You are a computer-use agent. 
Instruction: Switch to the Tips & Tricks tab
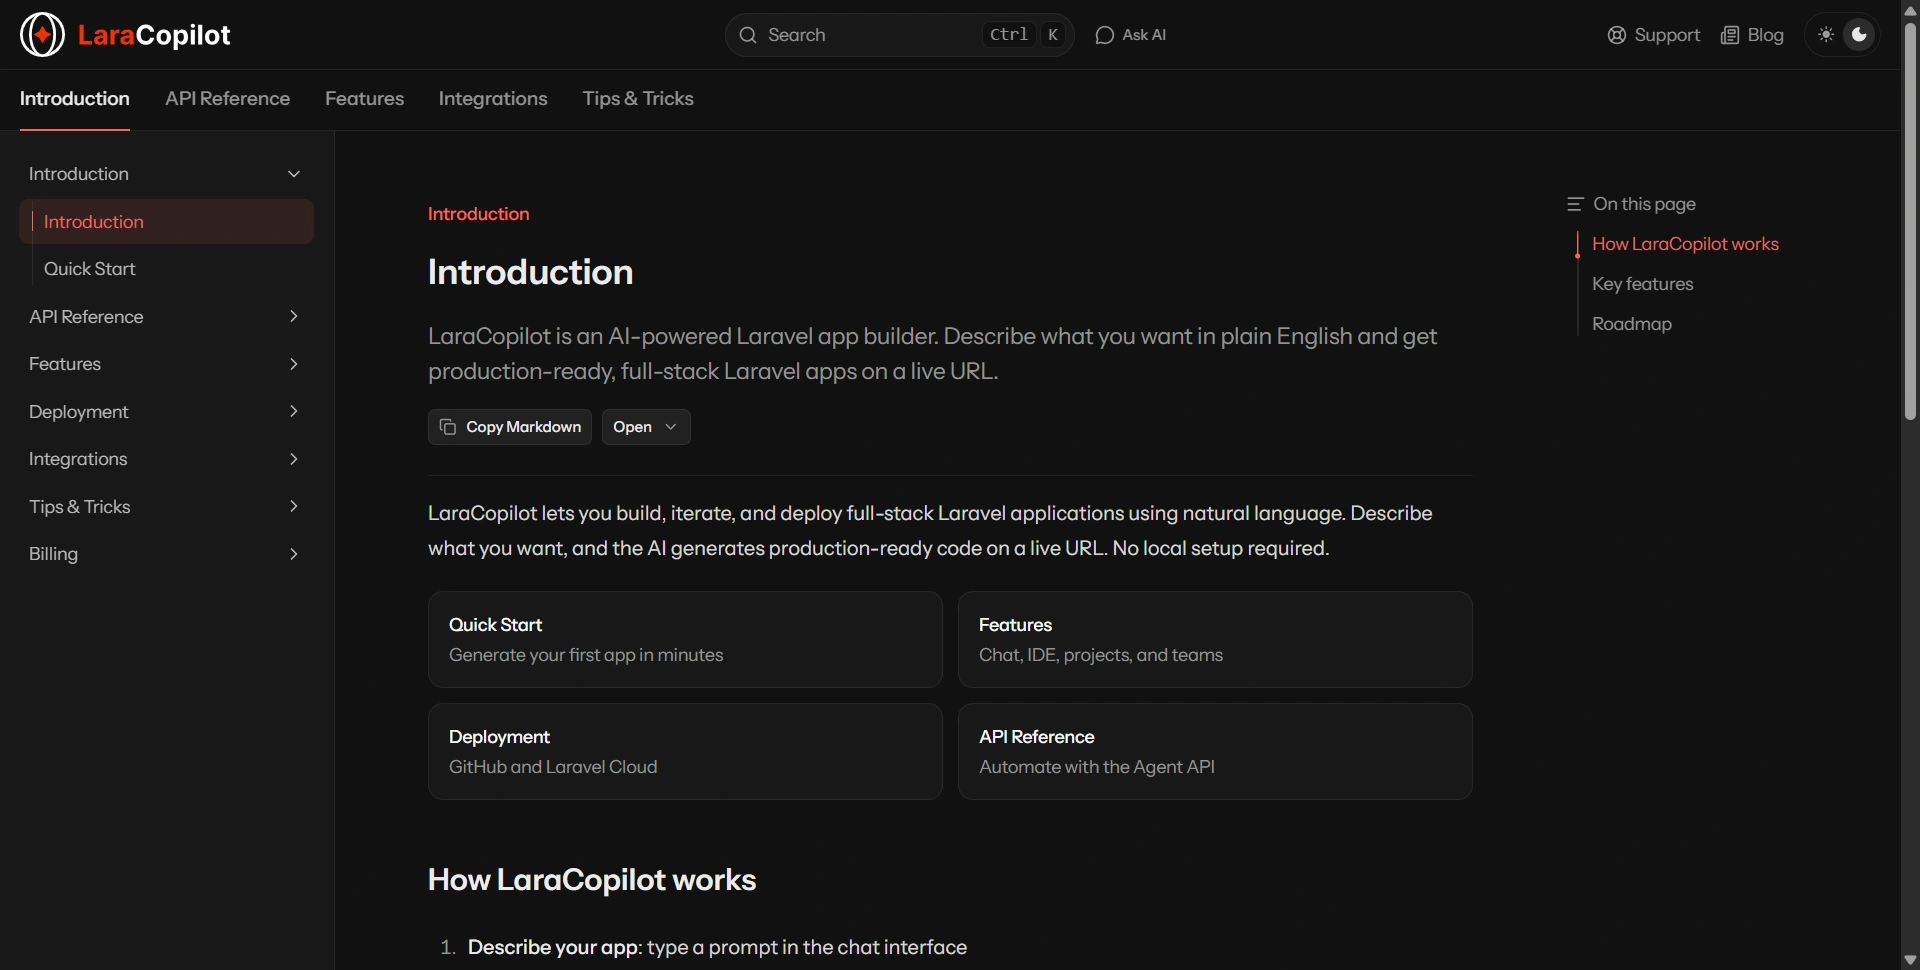(638, 99)
